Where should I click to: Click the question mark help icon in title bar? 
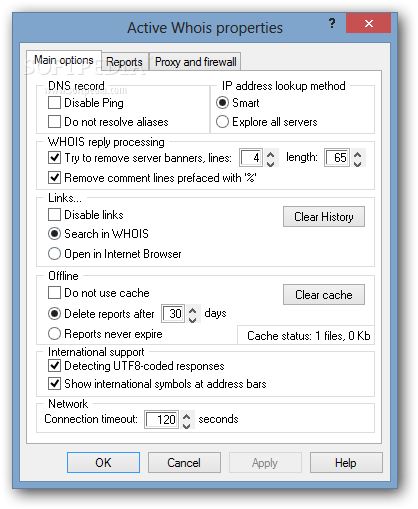[x=332, y=23]
